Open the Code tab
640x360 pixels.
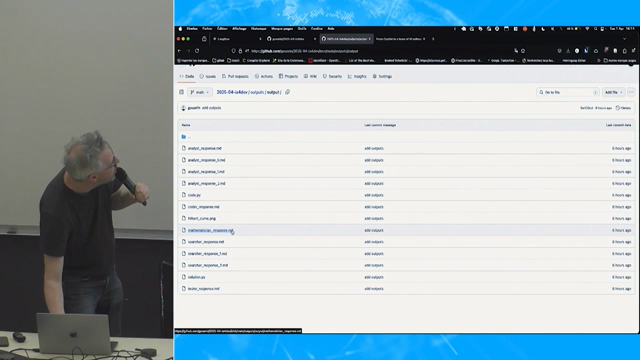[x=187, y=76]
